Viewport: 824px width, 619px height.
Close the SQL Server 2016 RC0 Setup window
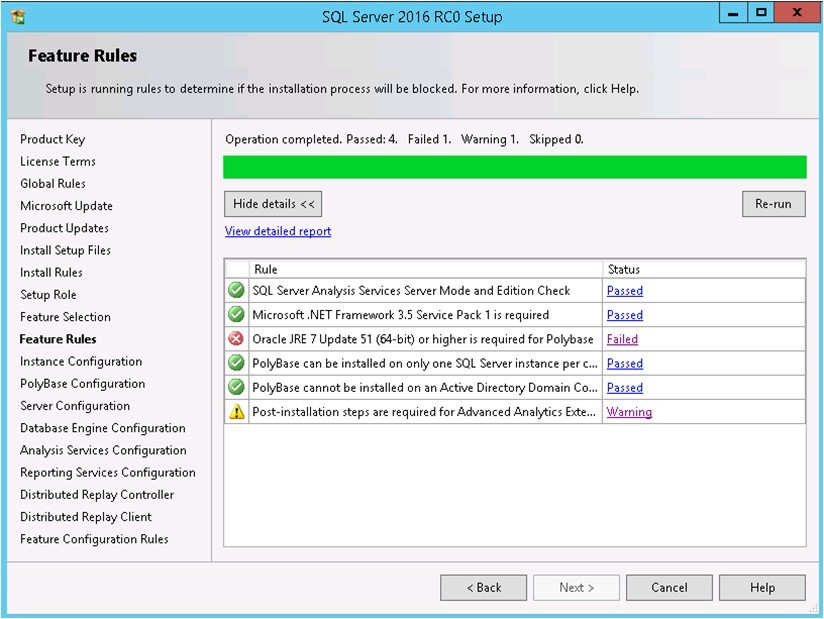(797, 13)
